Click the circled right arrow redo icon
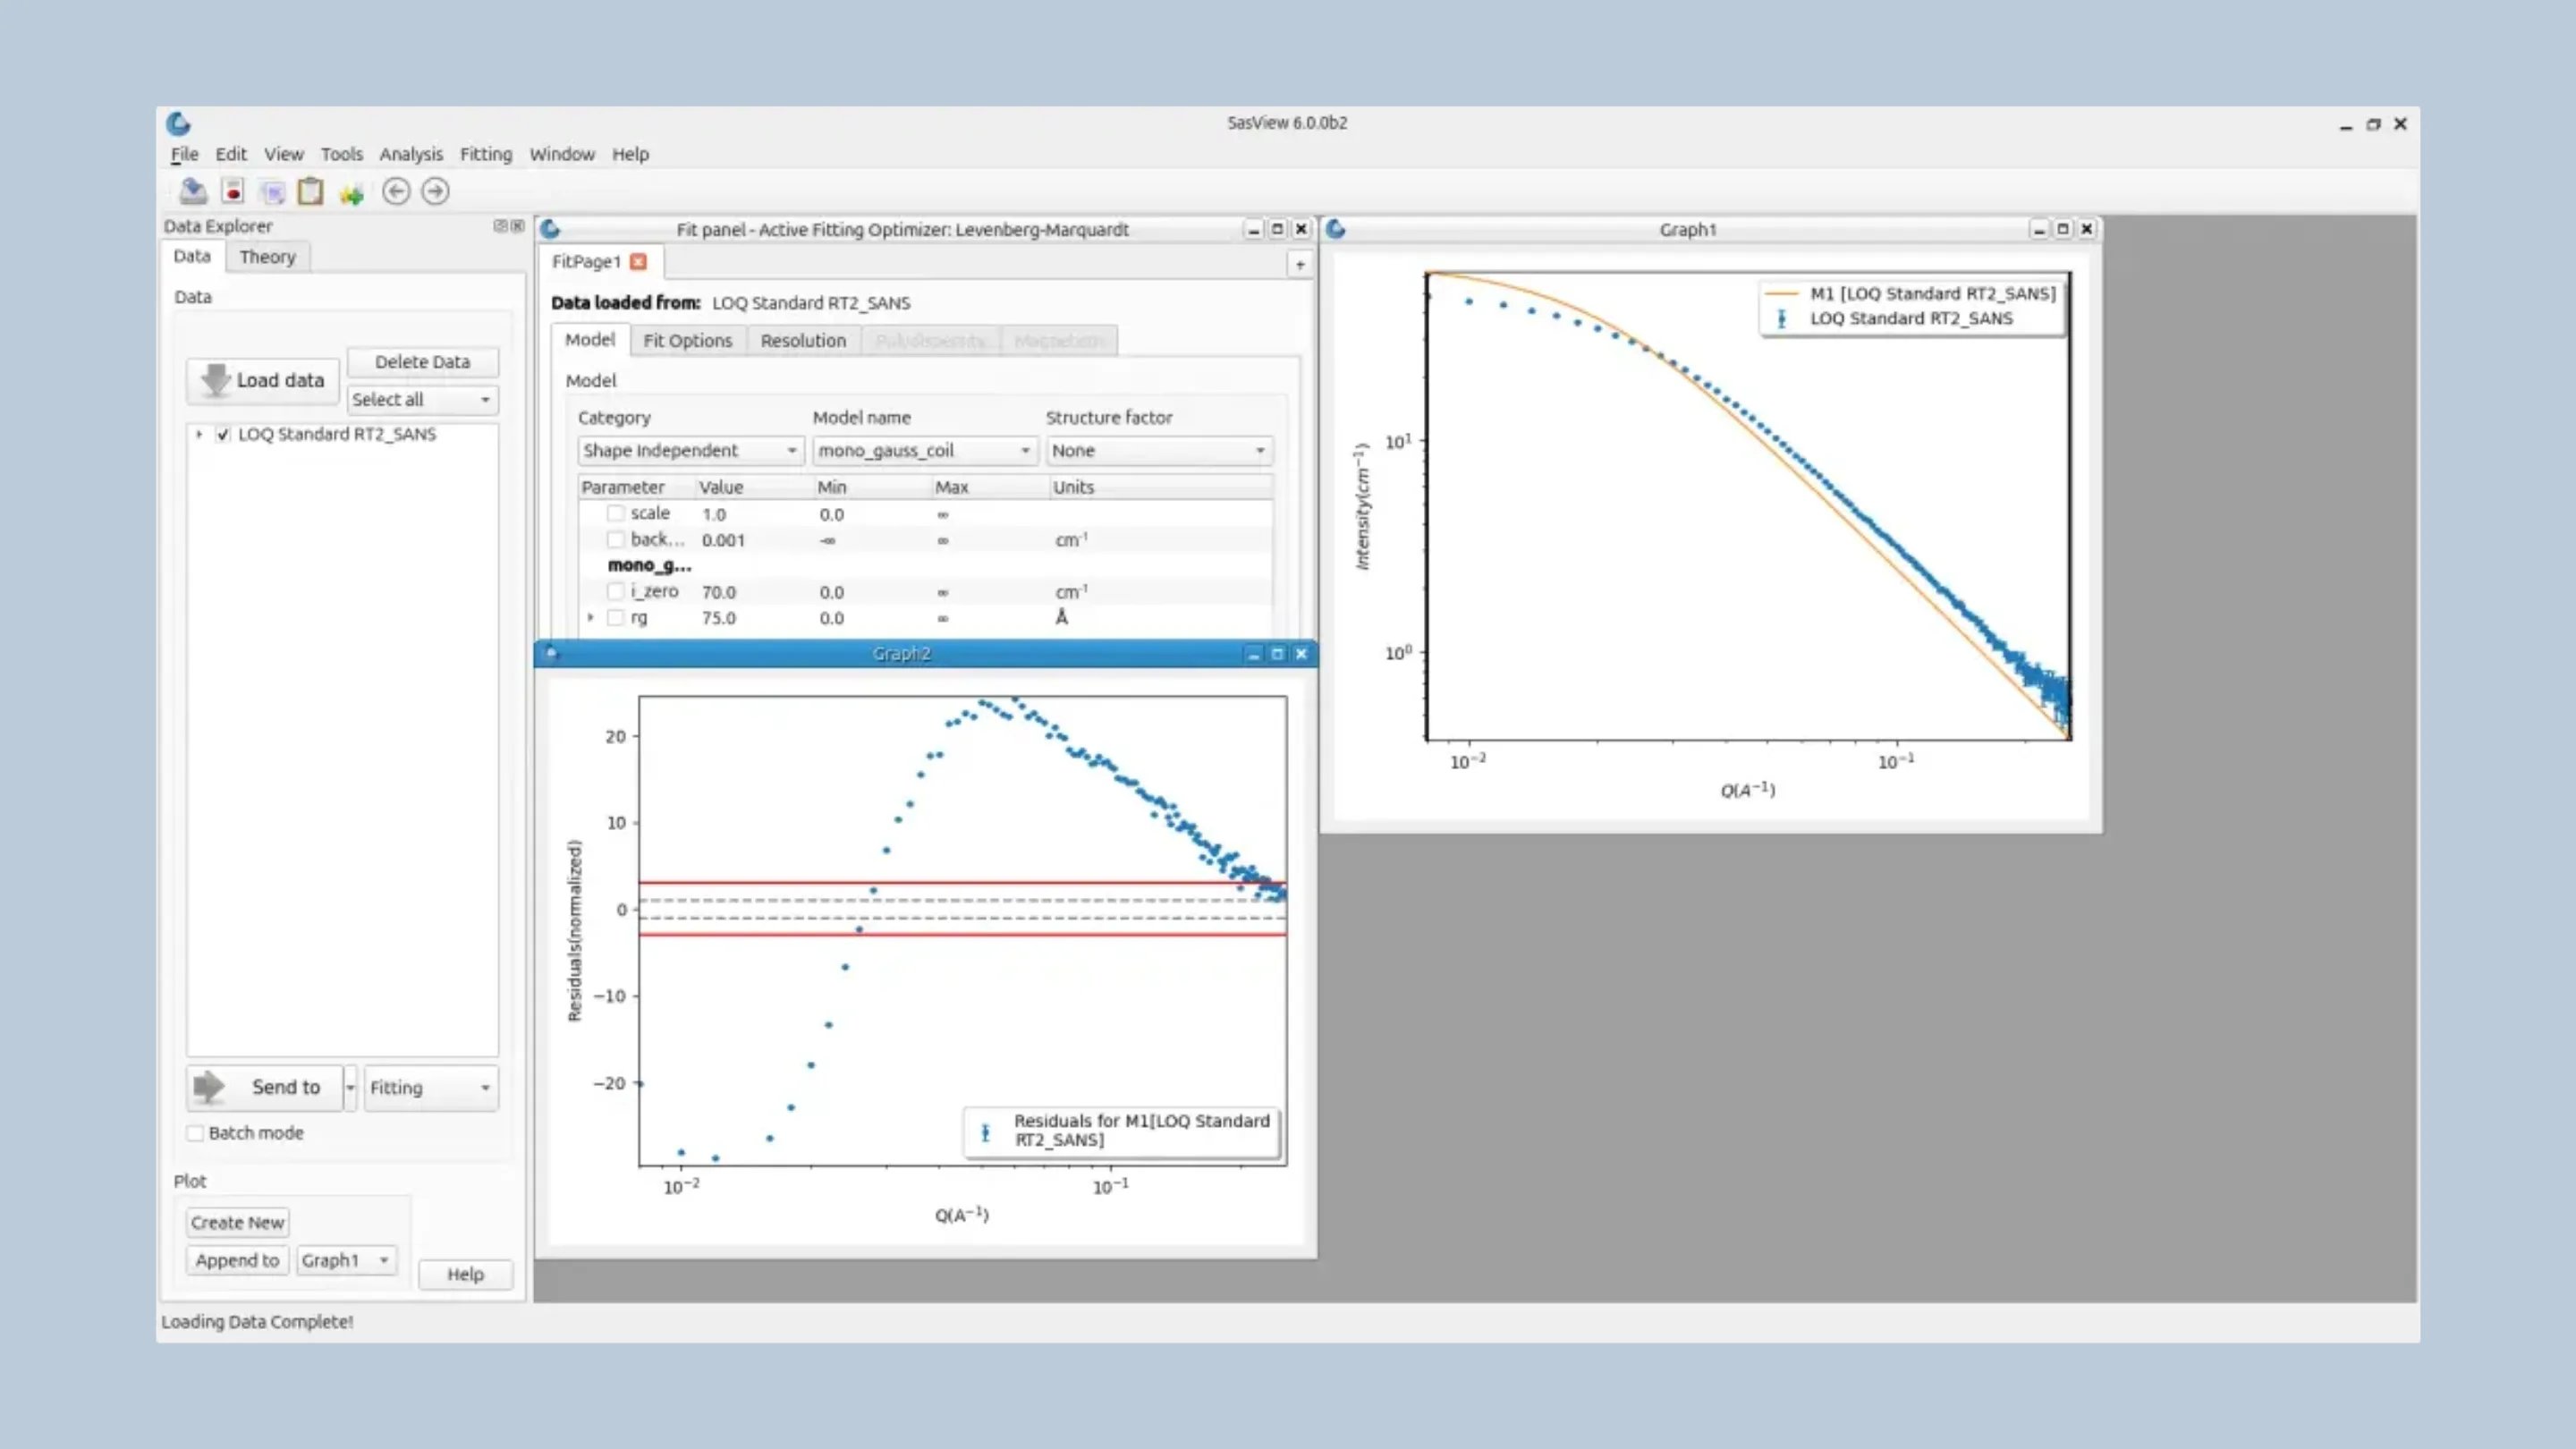Screen dimensions: 2576x1449 (435, 191)
